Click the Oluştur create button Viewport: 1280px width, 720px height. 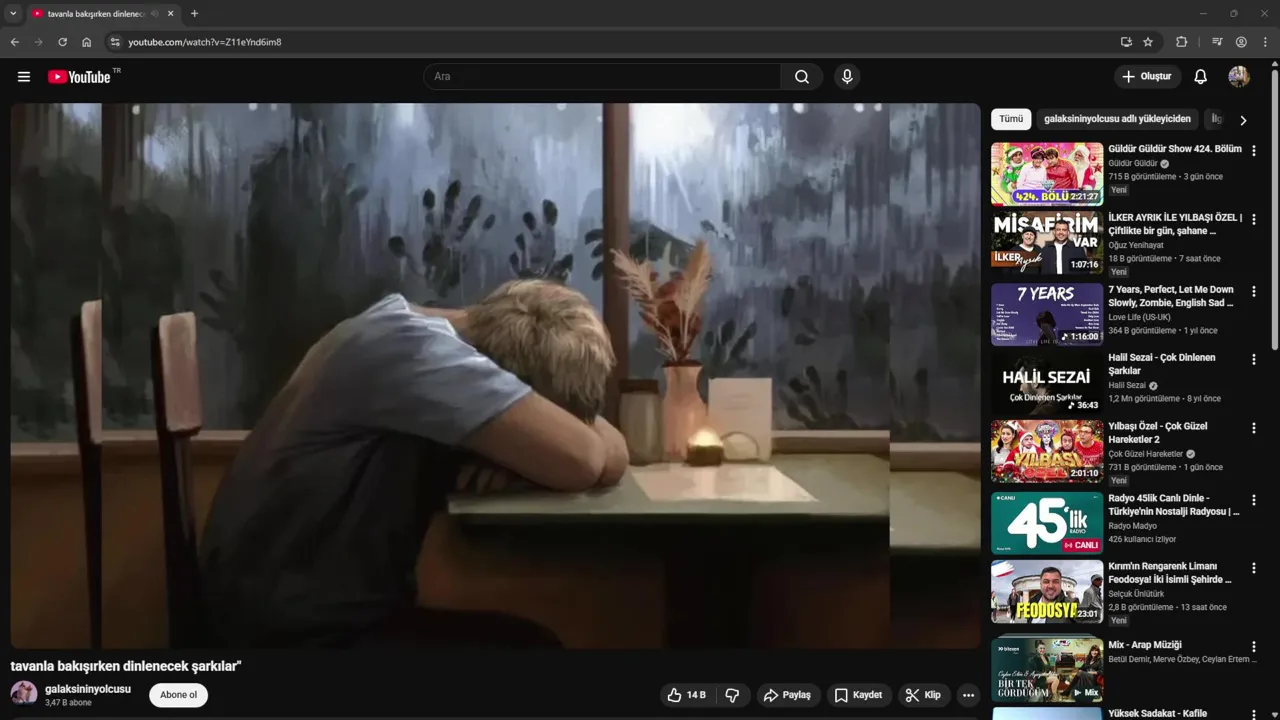click(1147, 77)
